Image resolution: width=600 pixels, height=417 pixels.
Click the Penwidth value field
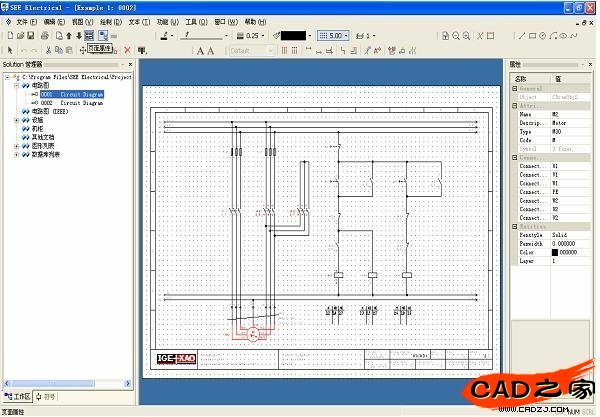[567, 243]
